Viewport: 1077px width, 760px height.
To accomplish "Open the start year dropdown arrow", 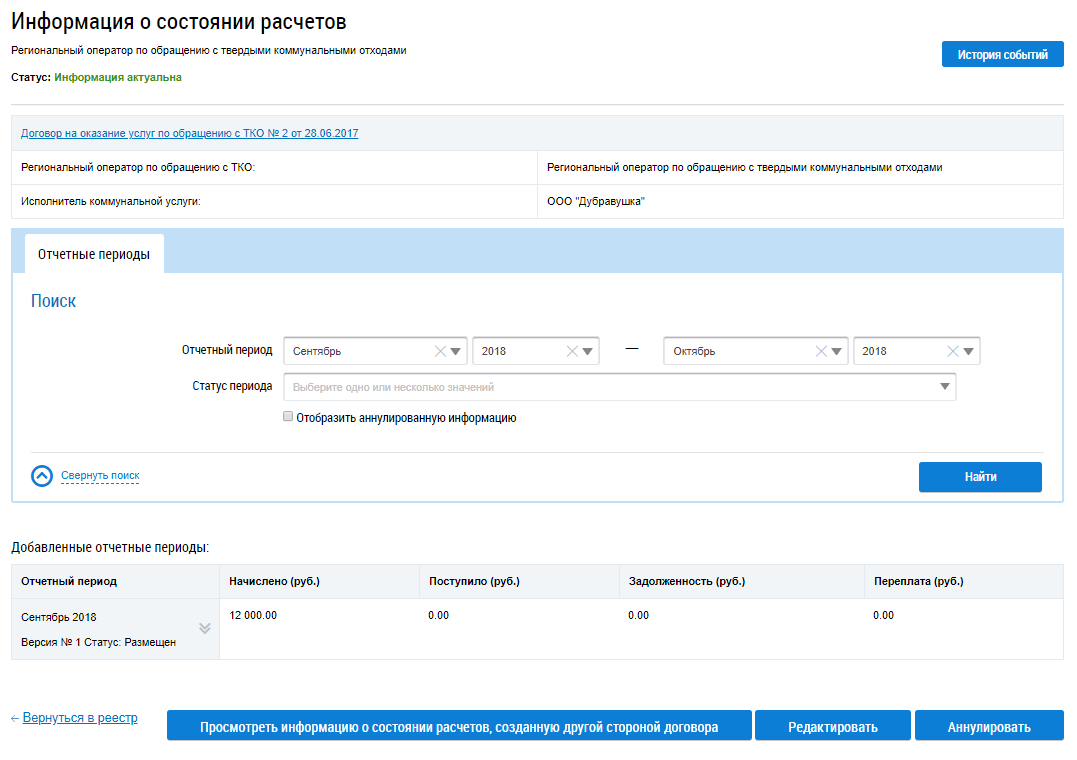I will (x=588, y=351).
